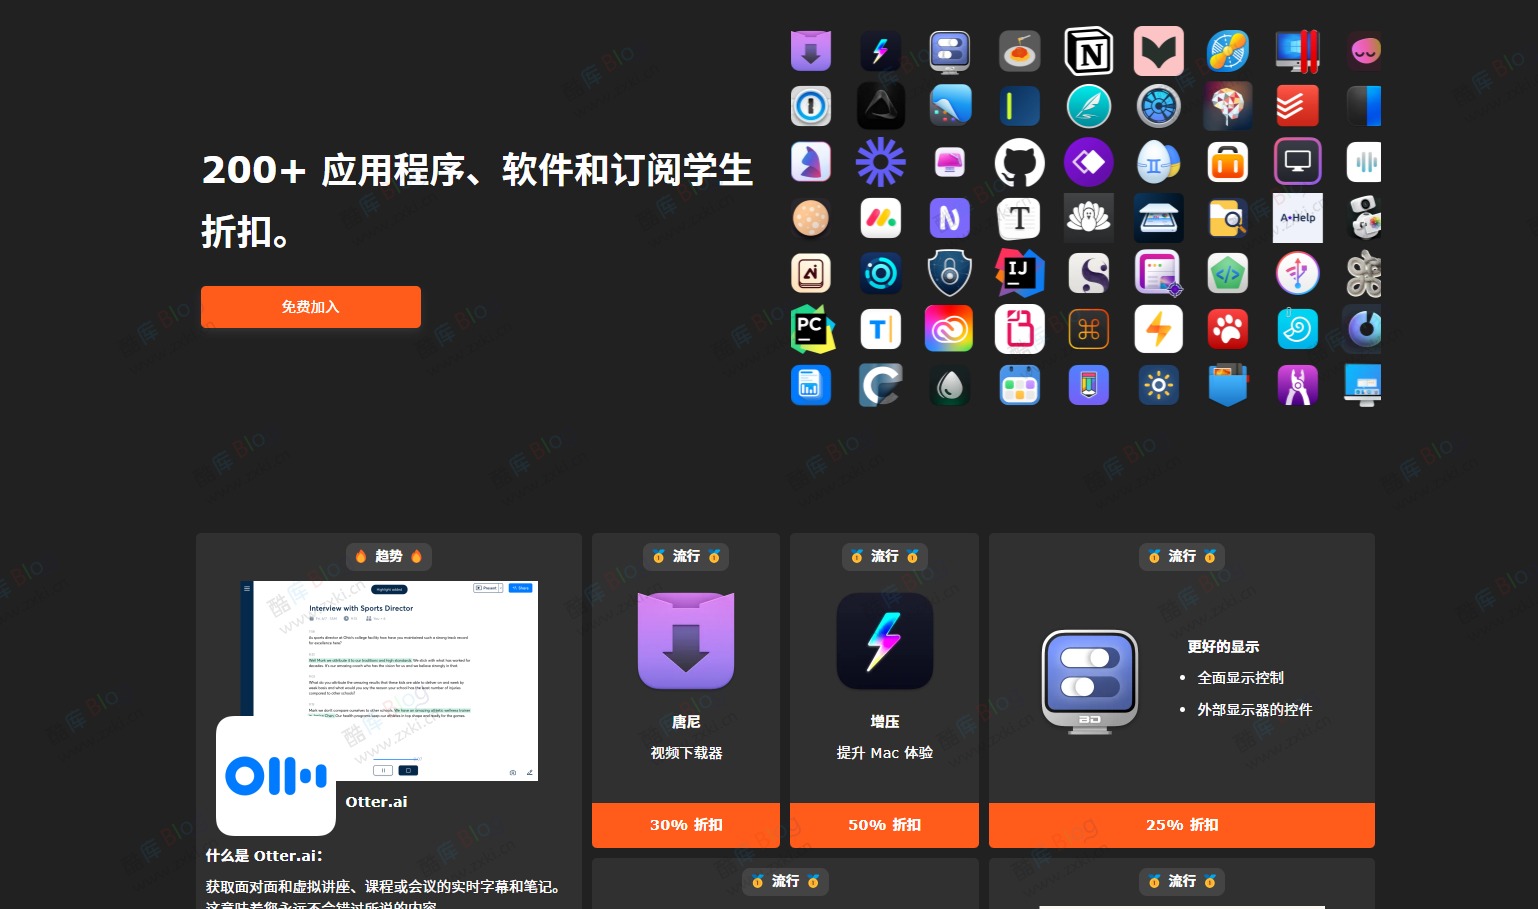The image size is (1538, 909).
Task: Click the flatbed scanner app icon
Action: (x=1159, y=218)
